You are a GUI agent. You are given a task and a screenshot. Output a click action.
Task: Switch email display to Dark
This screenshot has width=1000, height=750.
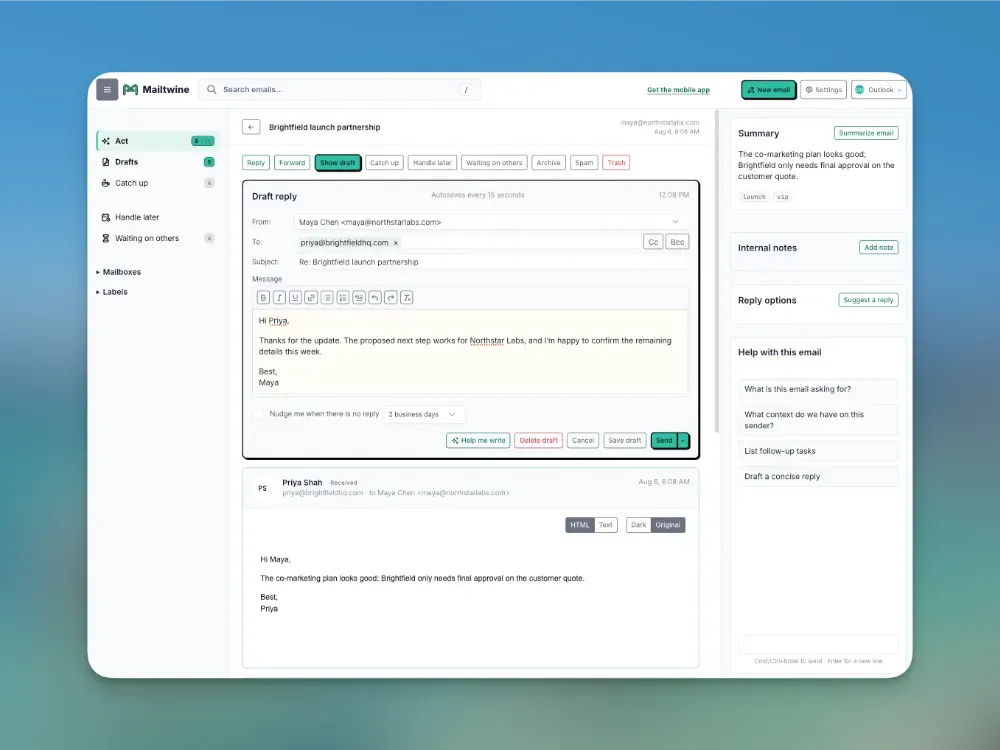tap(638, 525)
